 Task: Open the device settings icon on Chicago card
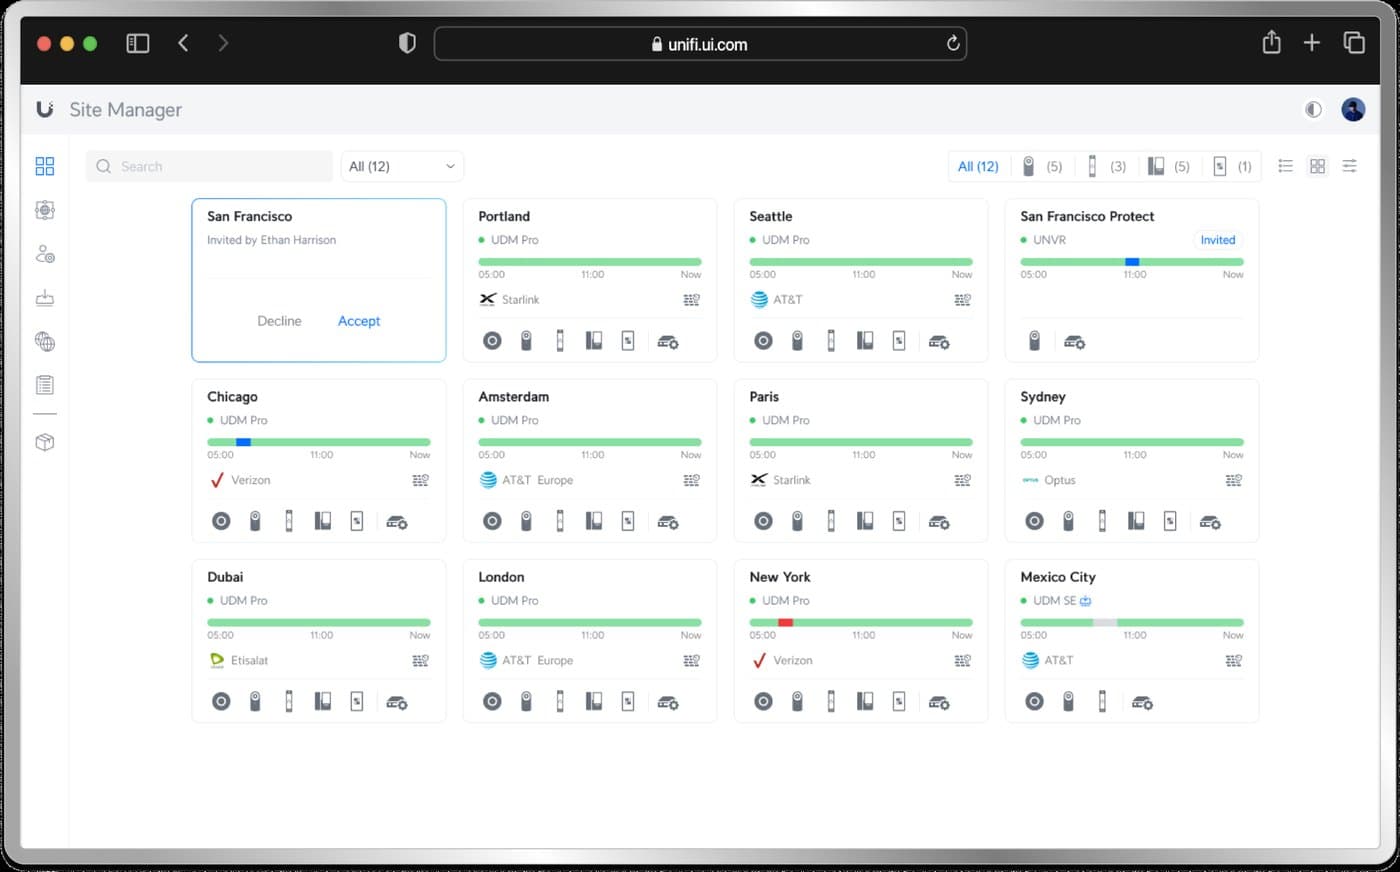(x=397, y=522)
